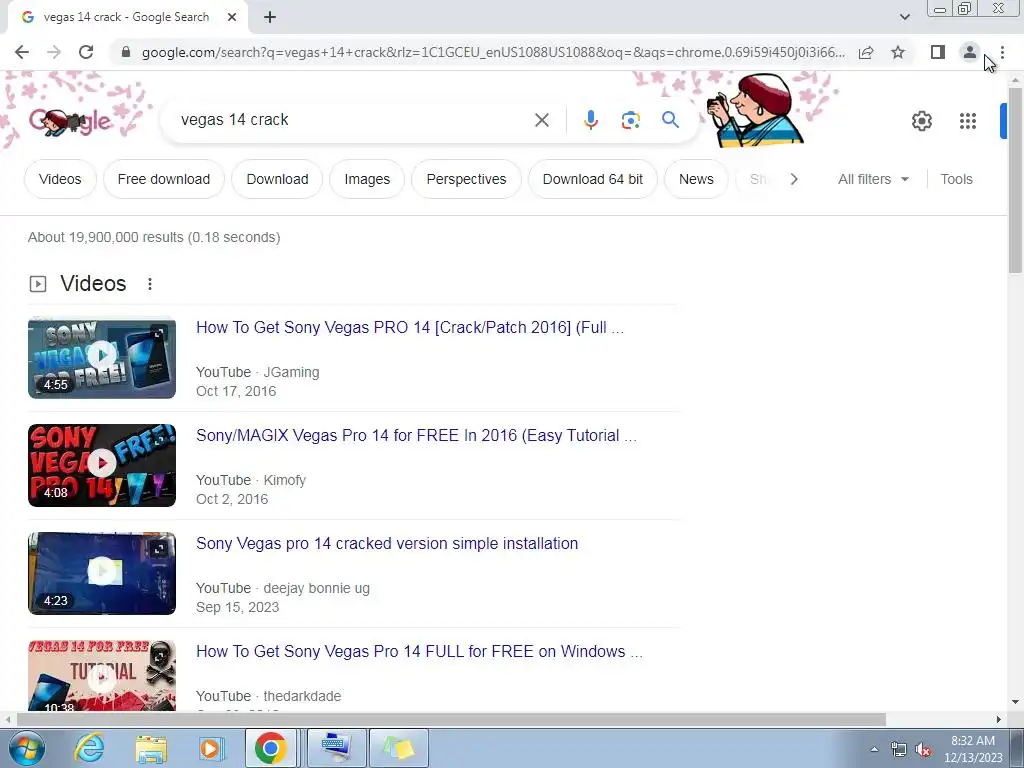Open the Windows Start button
The width and height of the screenshot is (1024, 768).
click(x=26, y=748)
